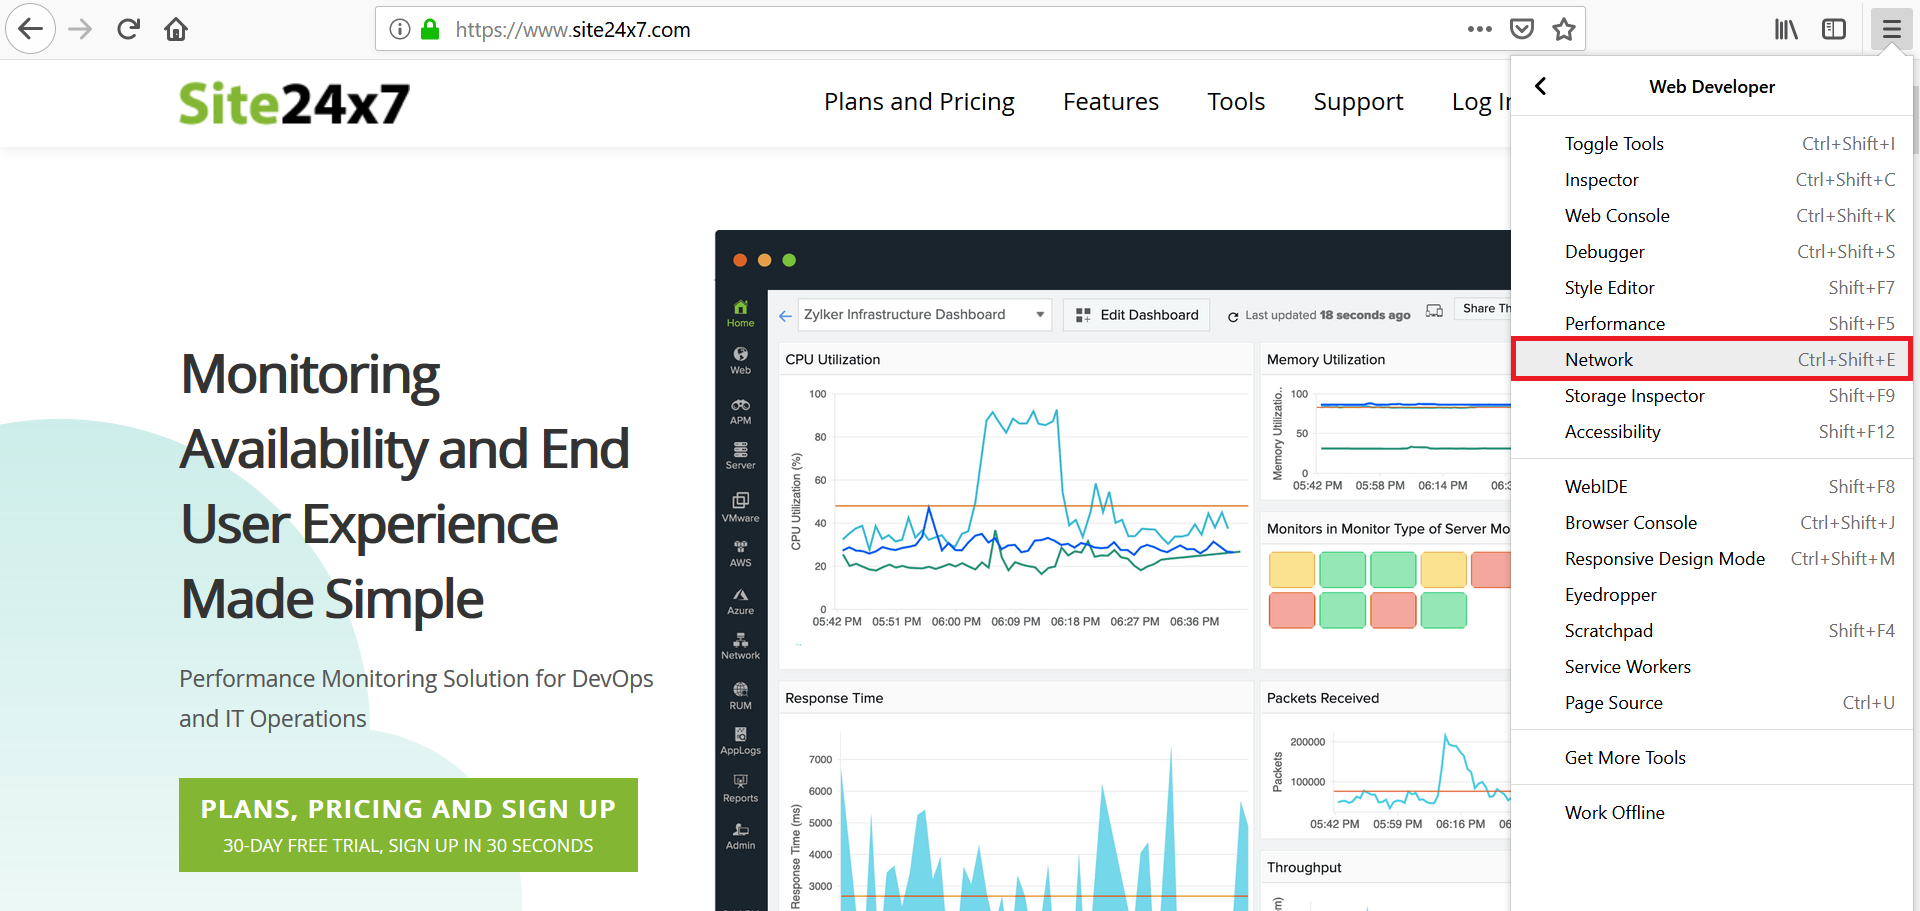Go back from Web Developer submenu
The image size is (1920, 911).
(x=1541, y=87)
